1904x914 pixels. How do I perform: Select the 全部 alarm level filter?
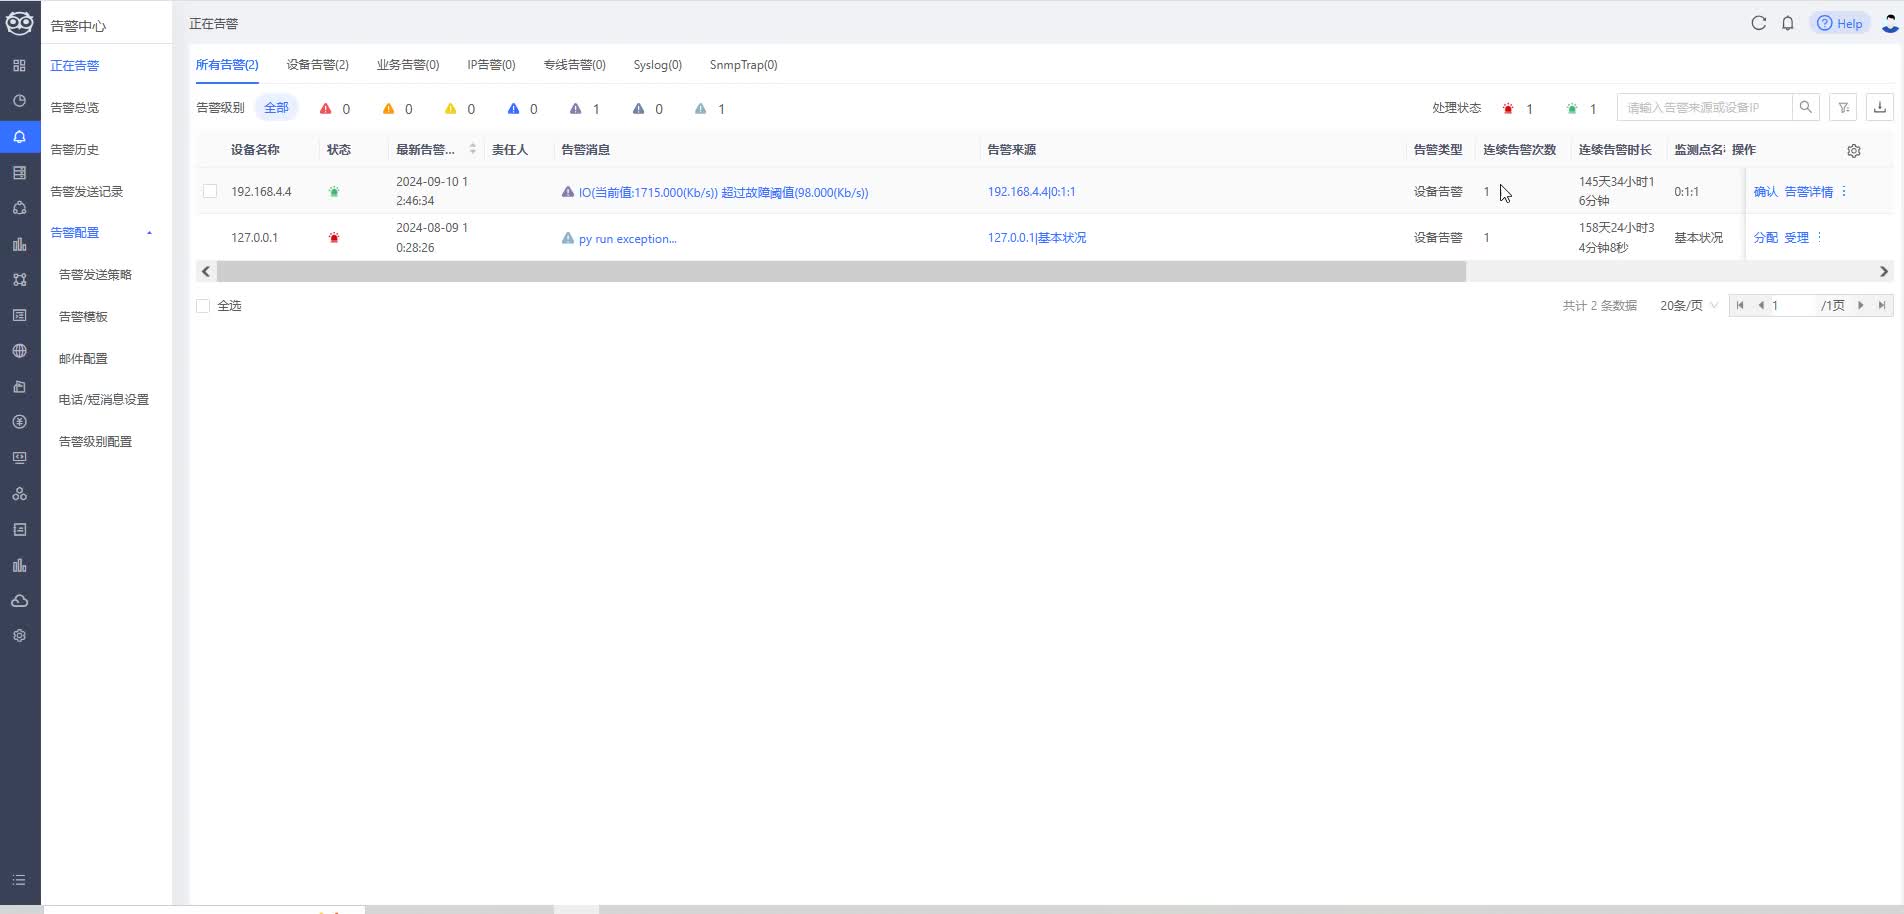click(x=276, y=108)
